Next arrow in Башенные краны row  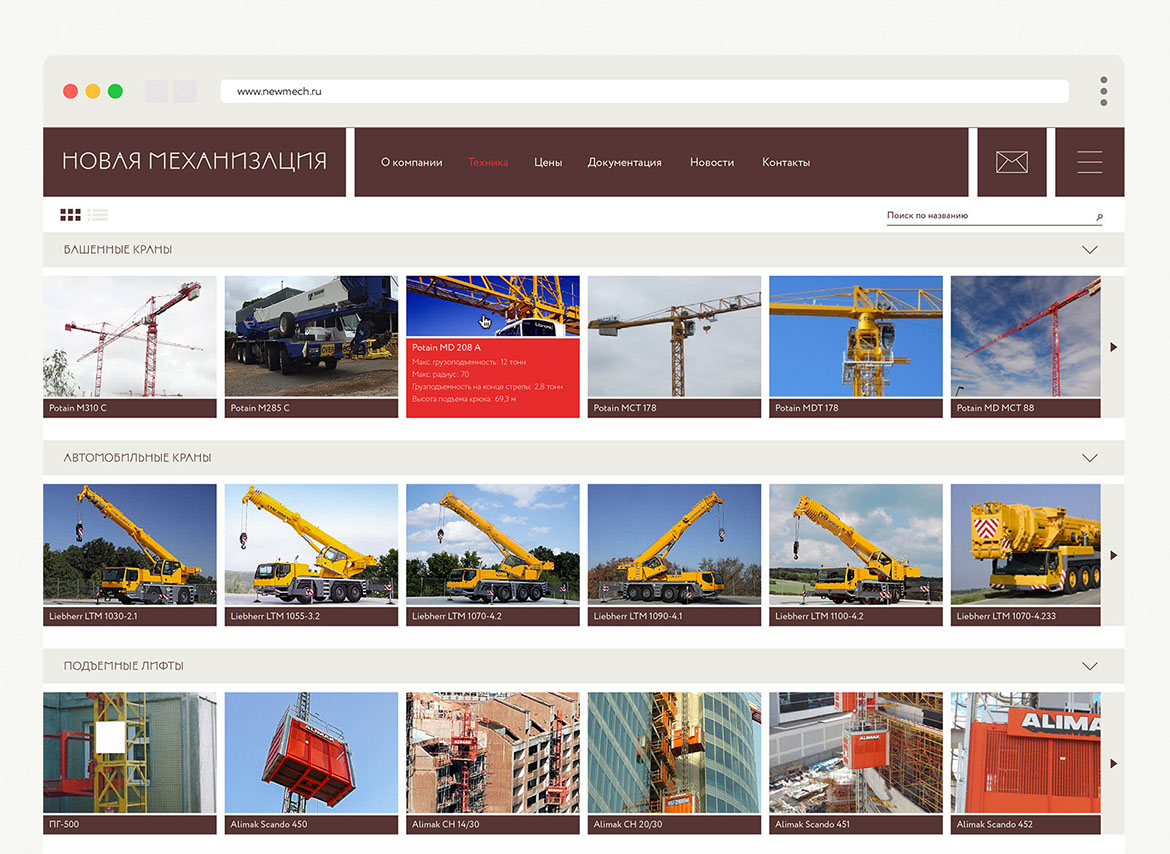click(x=1113, y=347)
